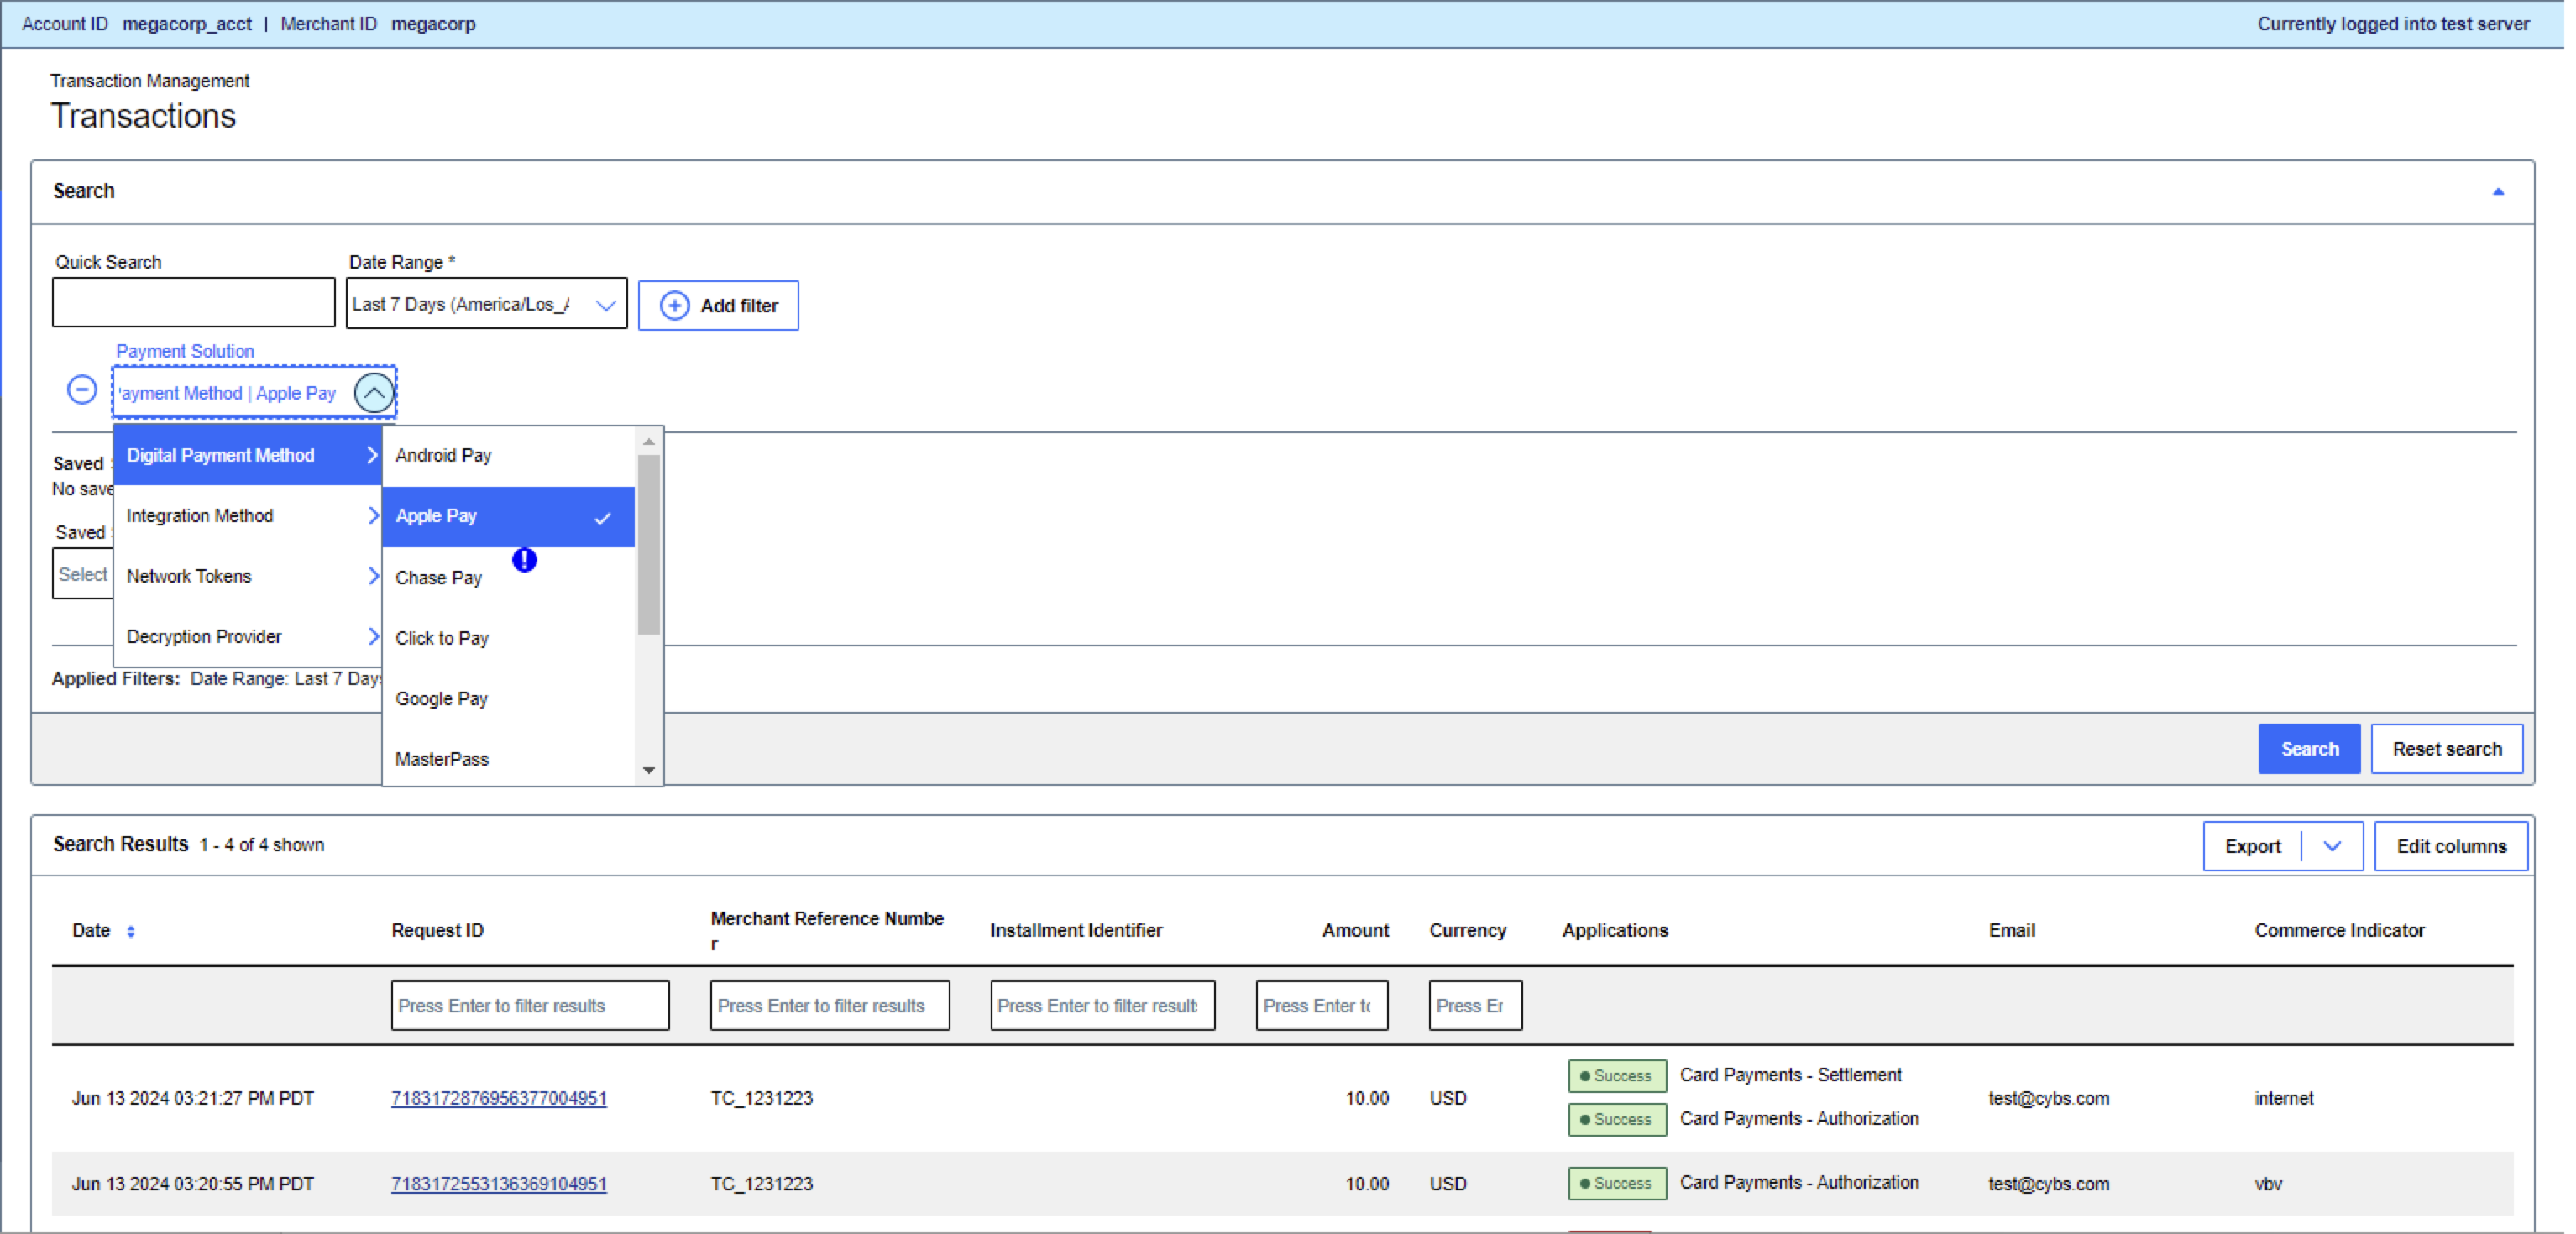Screen dimensions: 2576x1234
Task: Collapse the Search panel using the up arrow
Action: pyautogui.click(x=2498, y=192)
